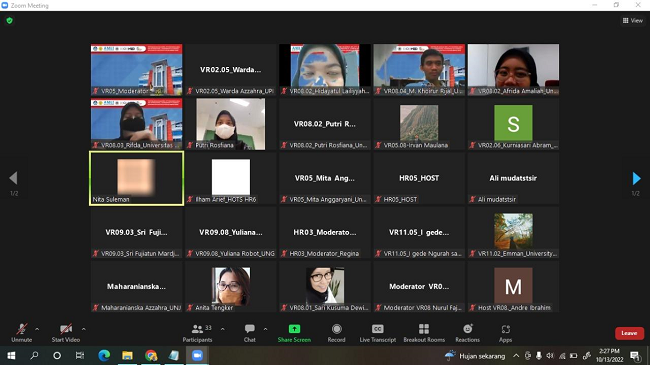This screenshot has height=365, width=650.
Task: Click the Putri Rosfiana video tile
Action: [230, 124]
